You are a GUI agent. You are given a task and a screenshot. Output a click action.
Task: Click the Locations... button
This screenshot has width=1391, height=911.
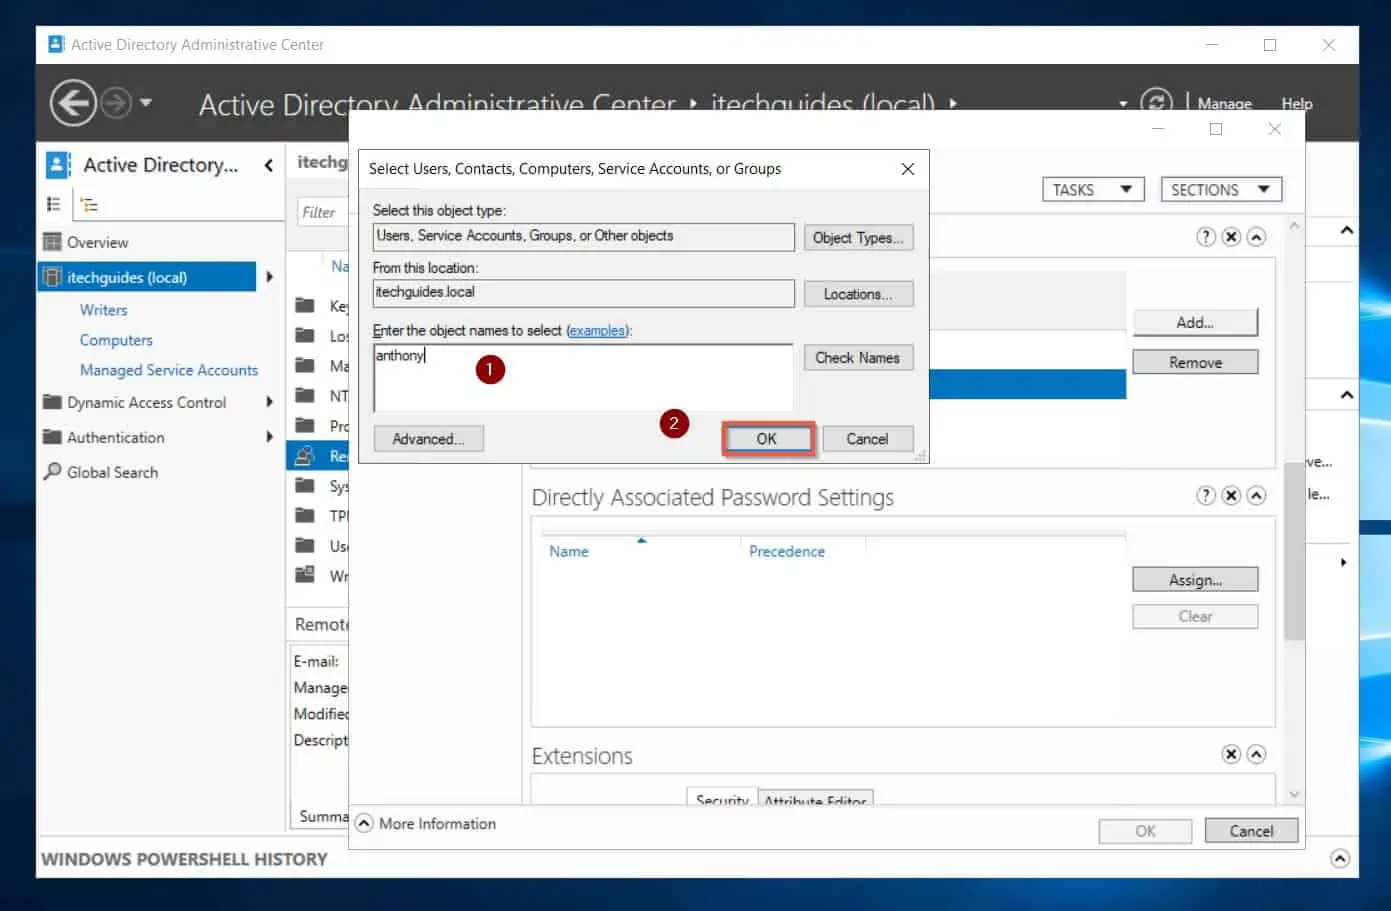pos(858,294)
